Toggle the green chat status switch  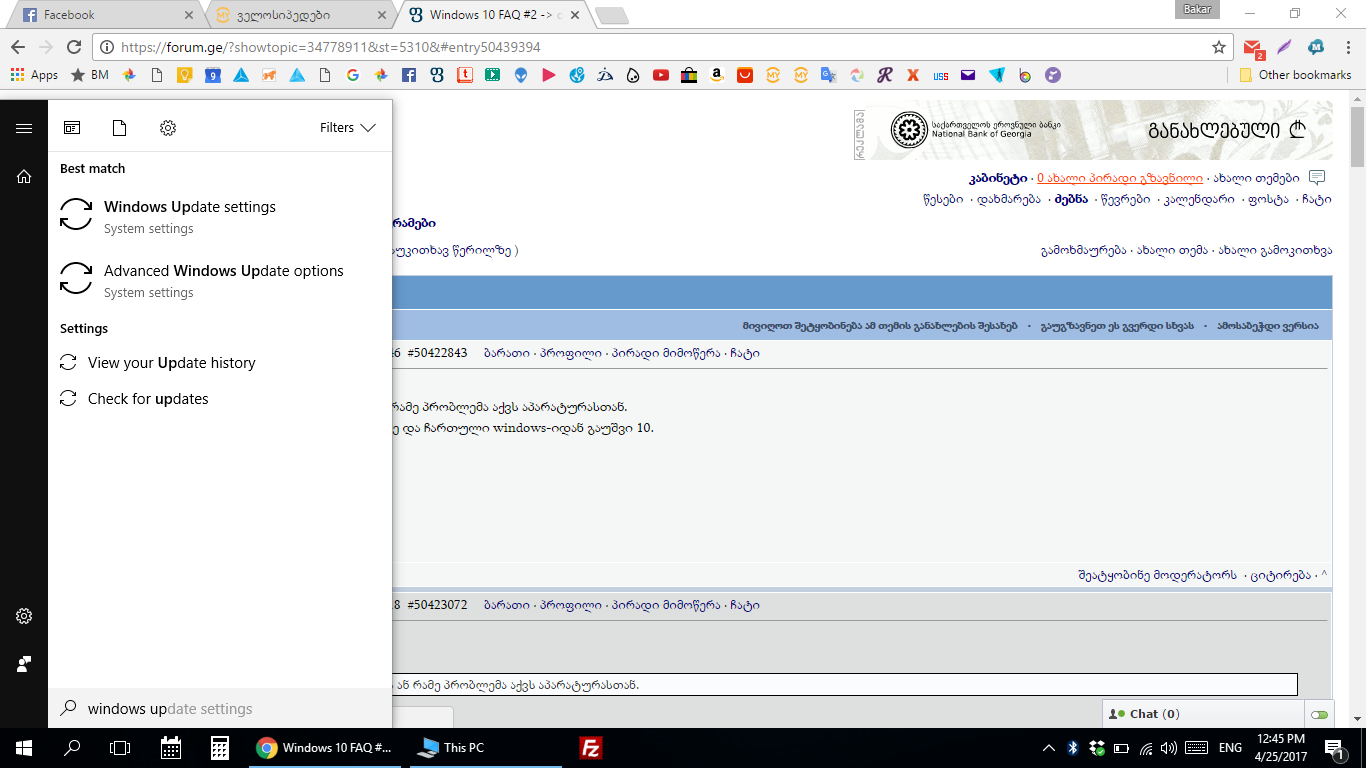coord(1319,715)
